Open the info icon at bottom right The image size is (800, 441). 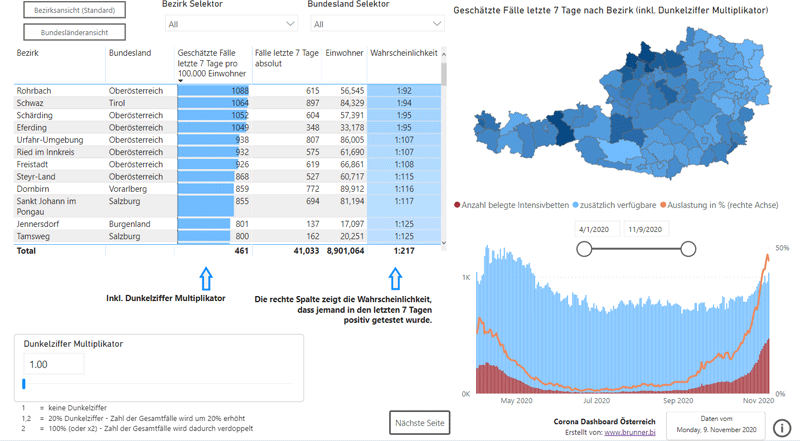click(x=782, y=427)
